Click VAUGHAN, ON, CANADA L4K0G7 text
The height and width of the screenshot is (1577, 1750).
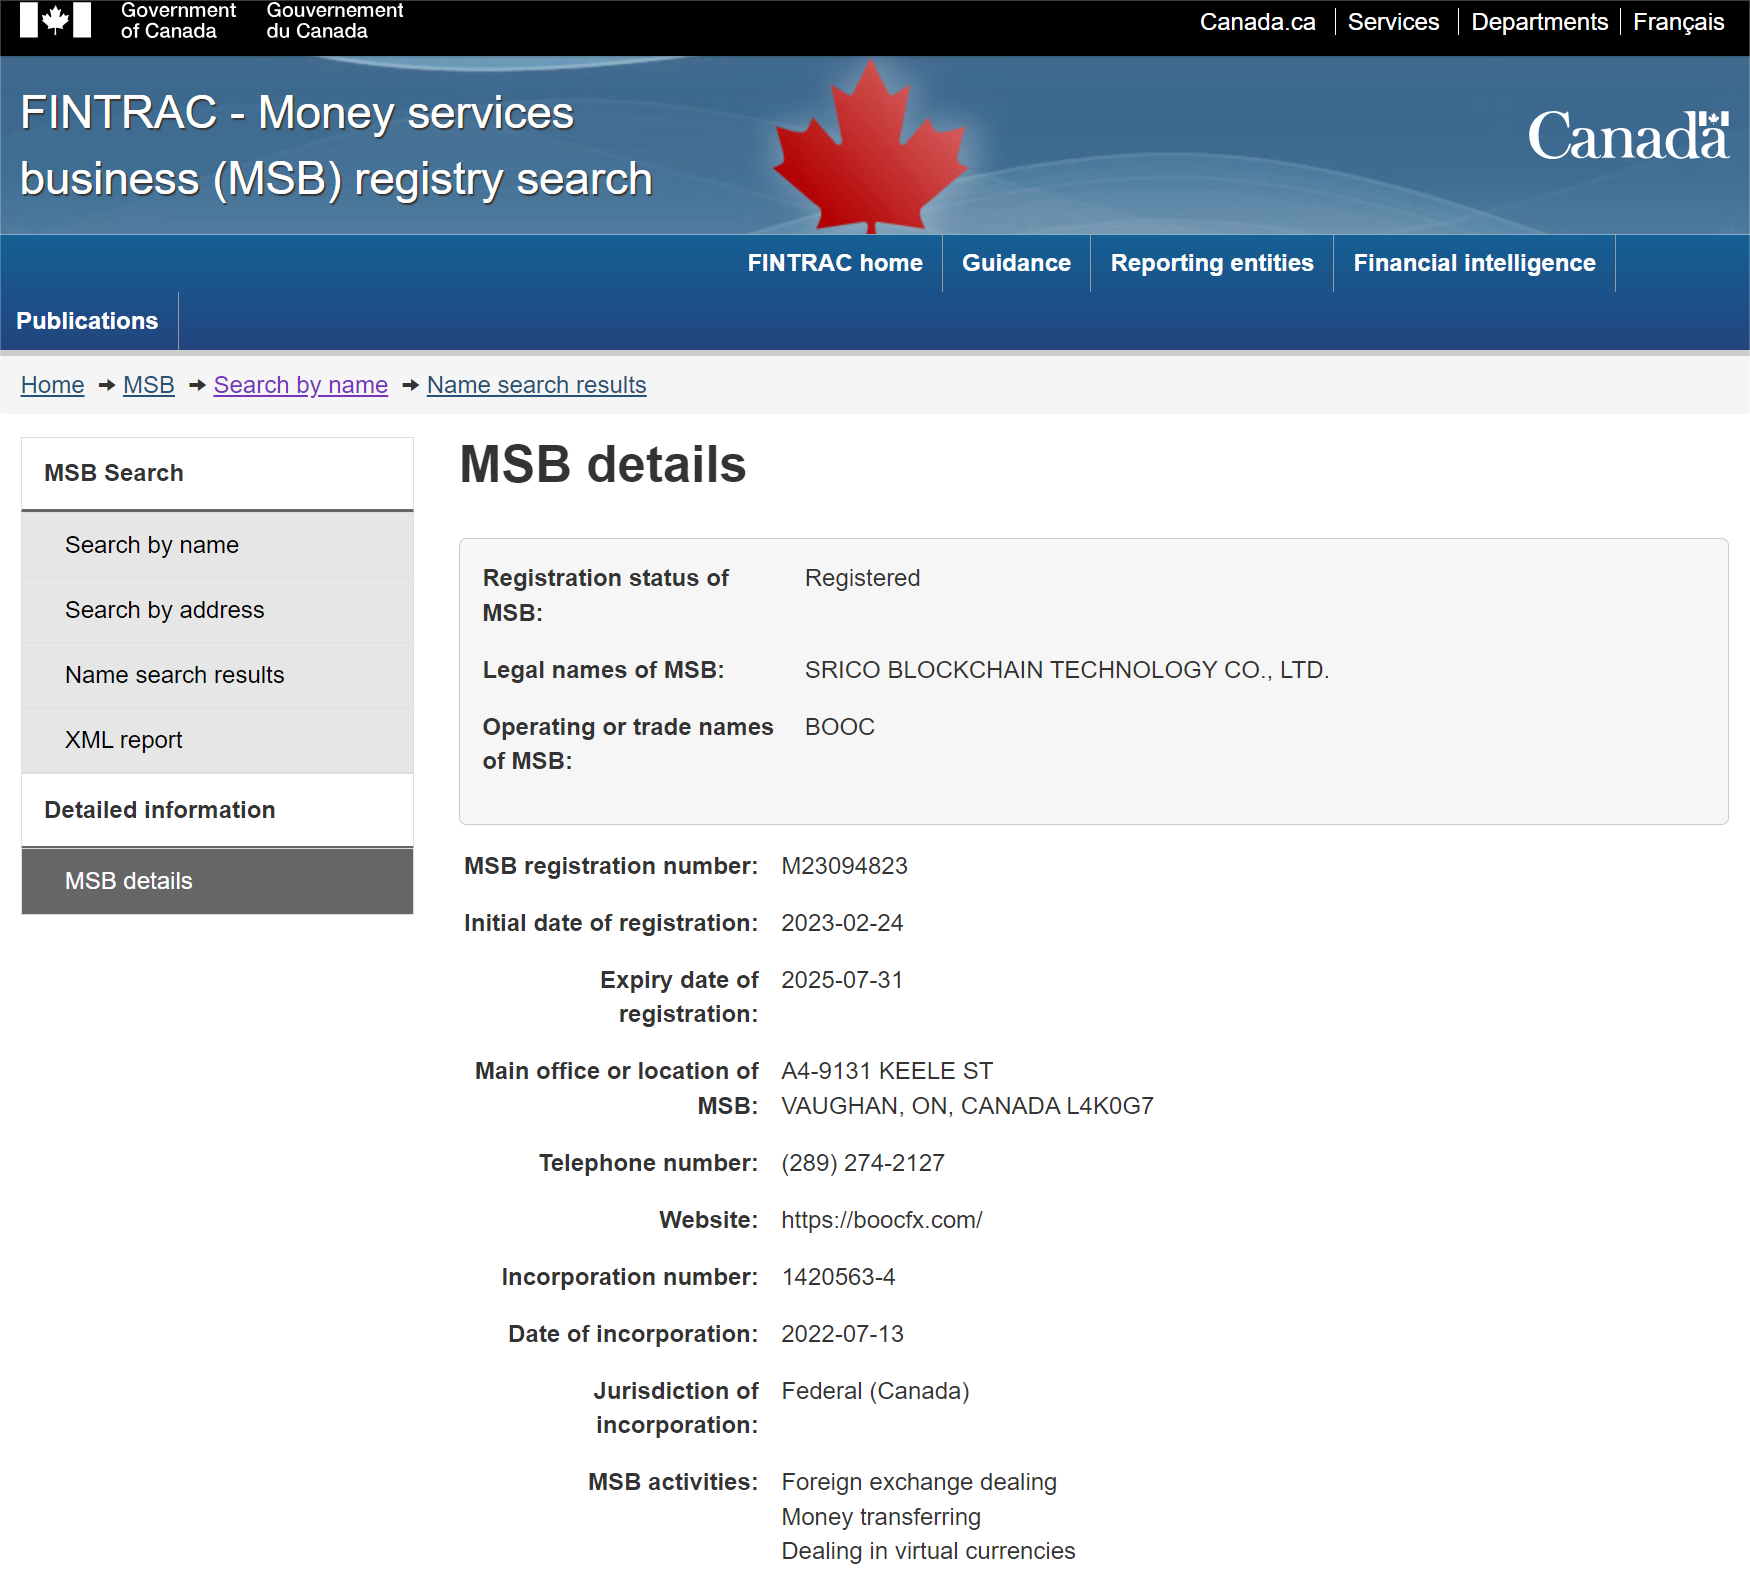click(x=967, y=1106)
